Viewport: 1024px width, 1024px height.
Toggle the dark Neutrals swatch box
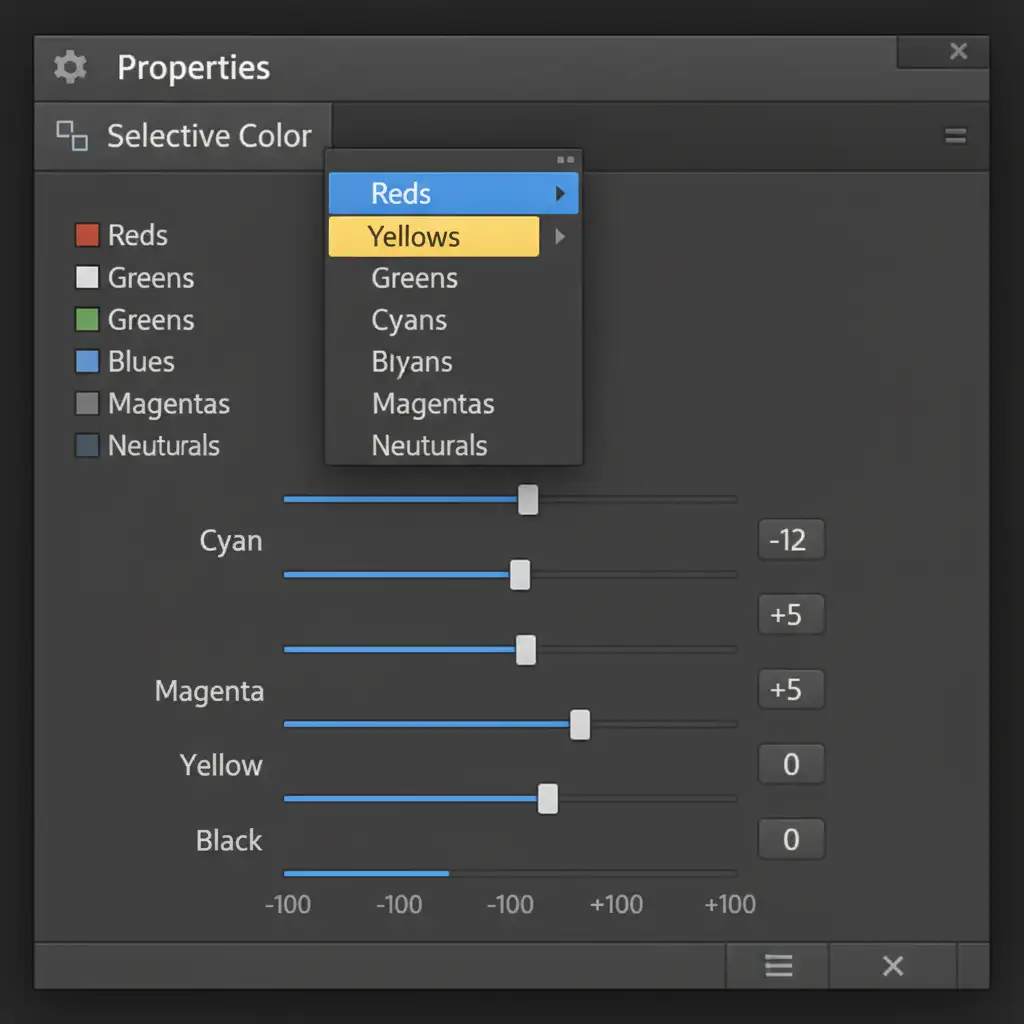[x=87, y=445]
